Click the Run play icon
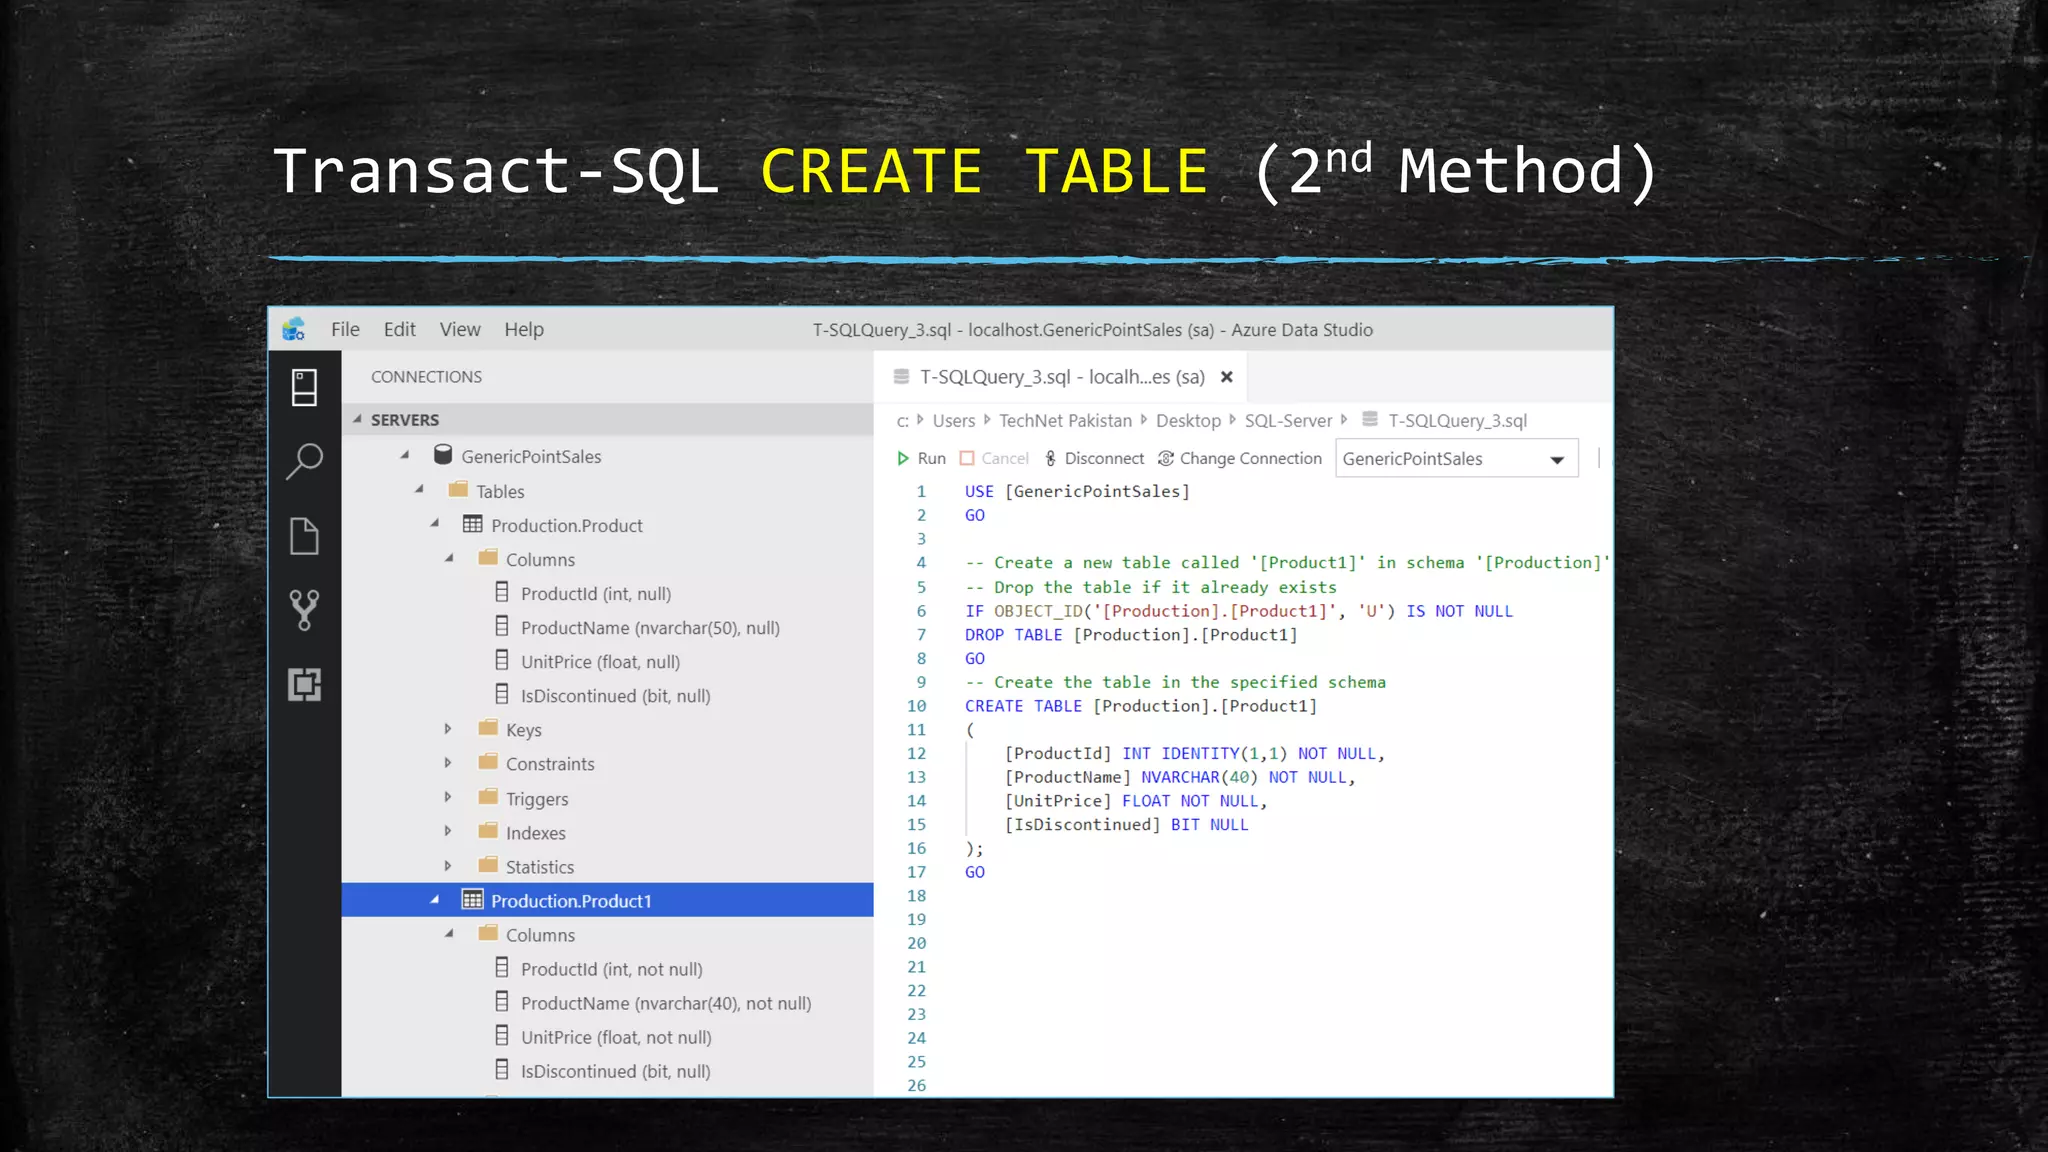The height and width of the screenshot is (1152, 2048). click(903, 458)
